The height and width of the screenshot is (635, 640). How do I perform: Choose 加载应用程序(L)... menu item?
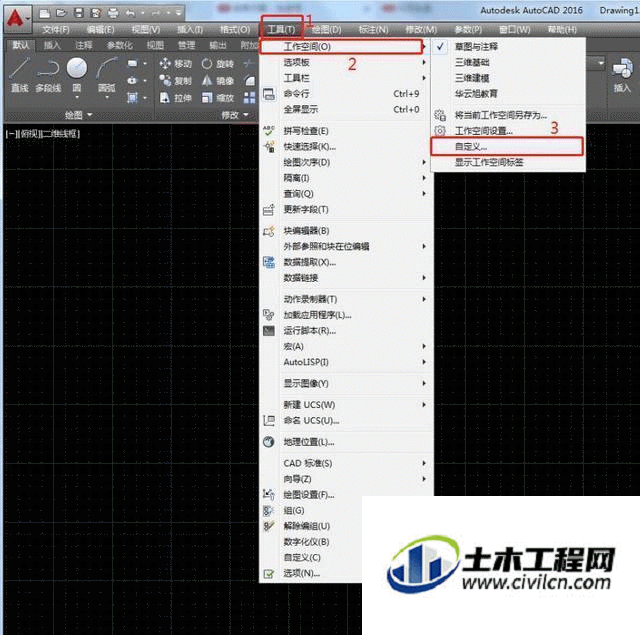[x=346, y=315]
